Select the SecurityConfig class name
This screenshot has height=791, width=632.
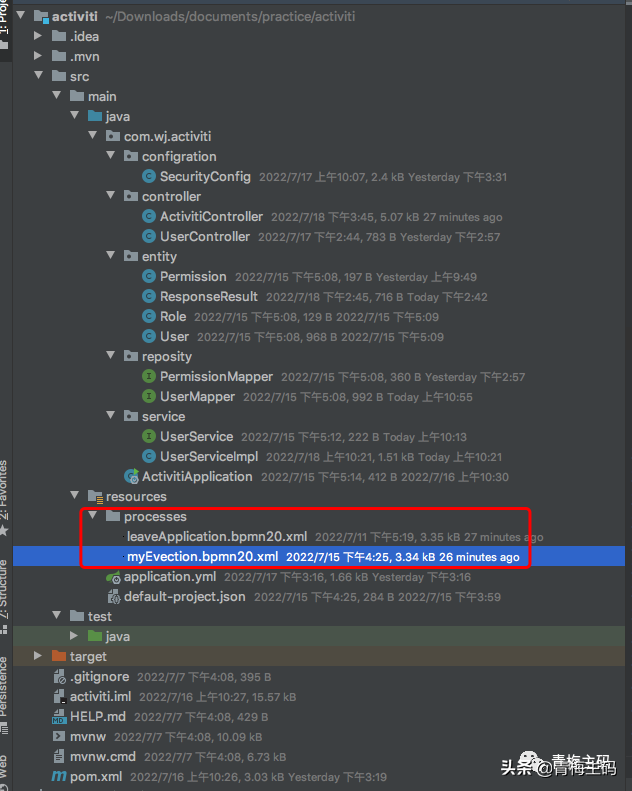tap(205, 176)
